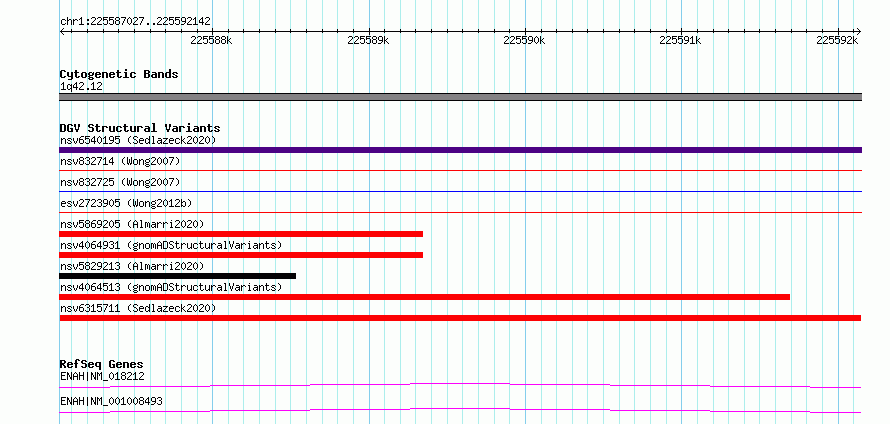The height and width of the screenshot is (424, 890).
Task: Click the RefSeq Genes track title
Action: 102,364
